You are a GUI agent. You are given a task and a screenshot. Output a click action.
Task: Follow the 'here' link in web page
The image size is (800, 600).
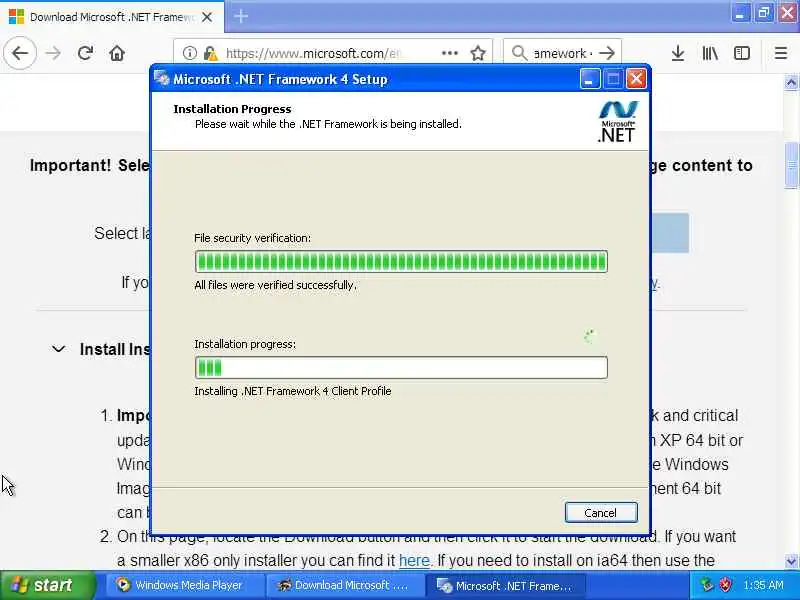tap(414, 561)
